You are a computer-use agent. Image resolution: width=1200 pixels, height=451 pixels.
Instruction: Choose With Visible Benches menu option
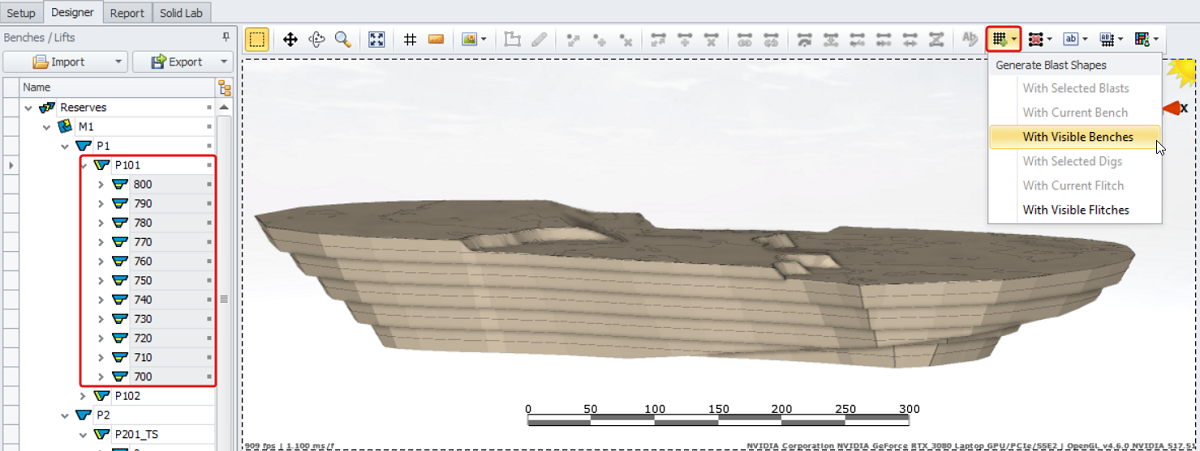click(x=1075, y=137)
